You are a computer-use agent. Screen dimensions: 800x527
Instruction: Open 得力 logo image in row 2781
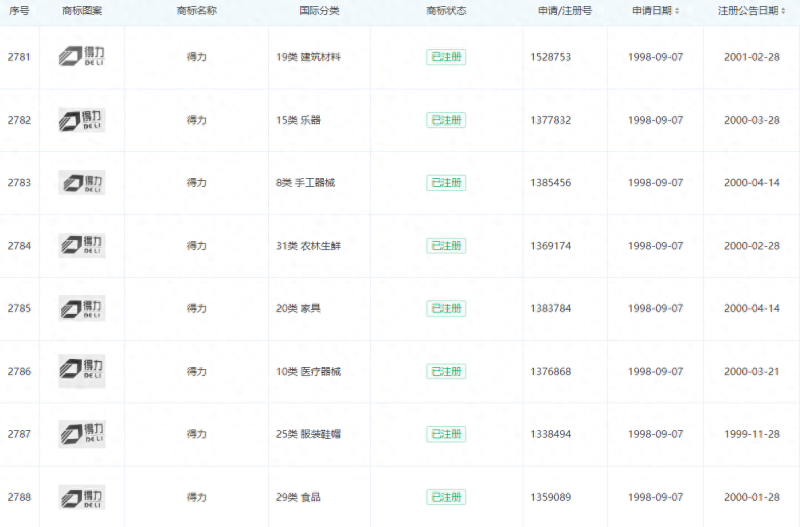point(81,57)
